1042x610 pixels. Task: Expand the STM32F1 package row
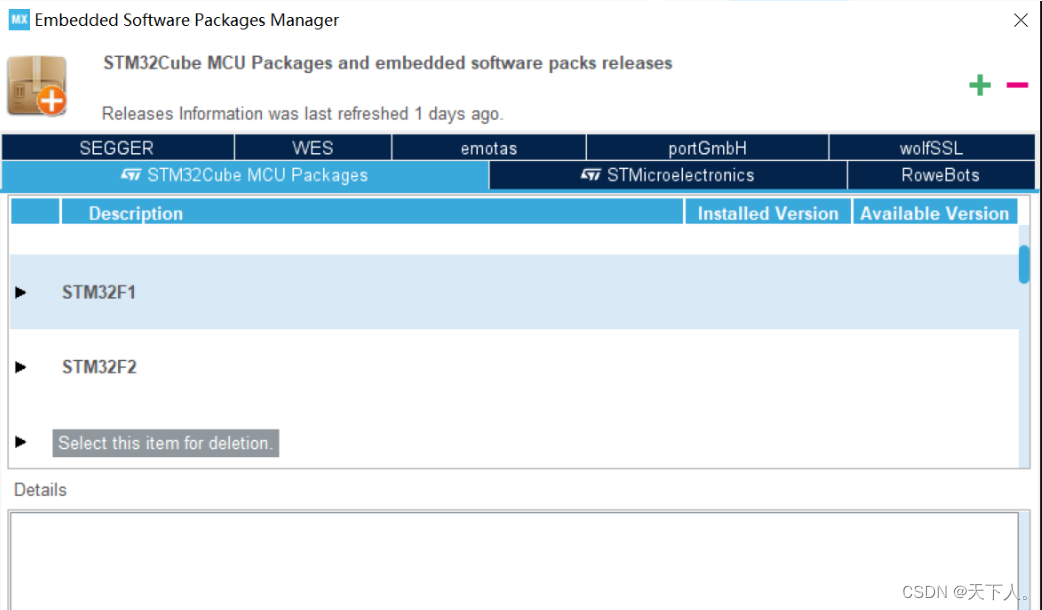[x=21, y=292]
